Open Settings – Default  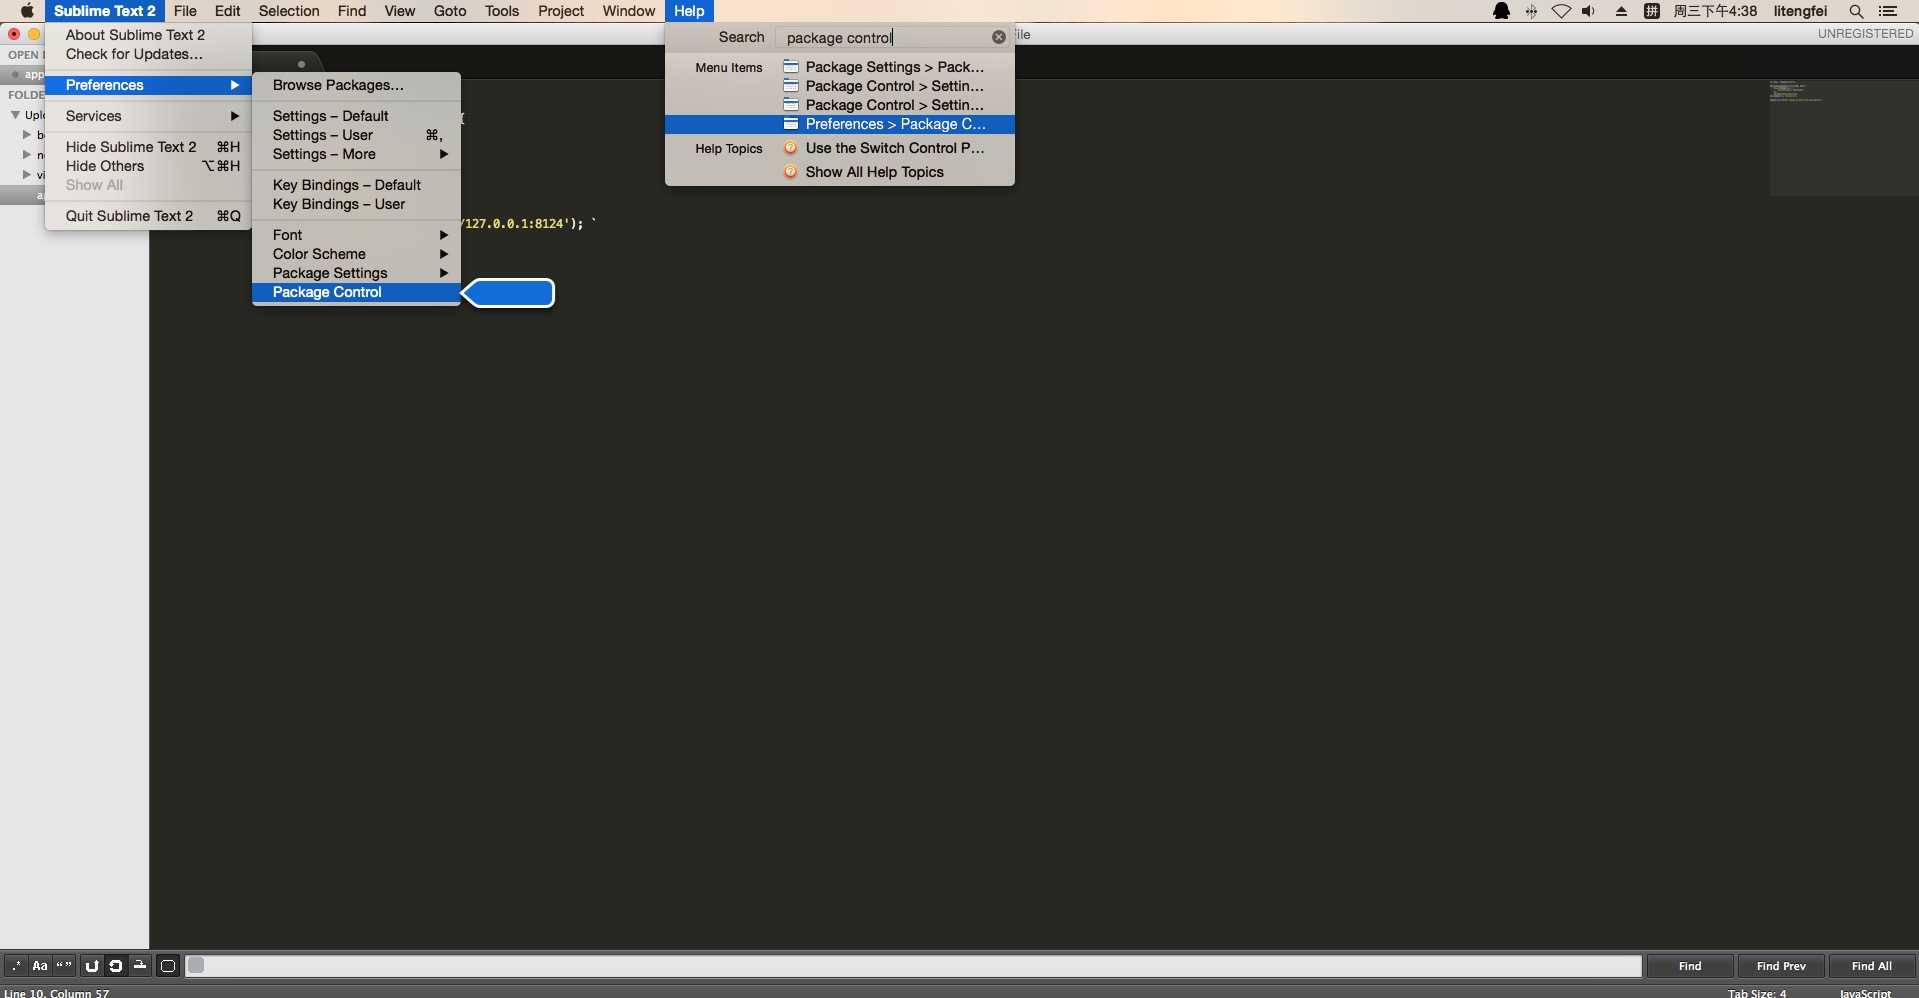point(356,116)
